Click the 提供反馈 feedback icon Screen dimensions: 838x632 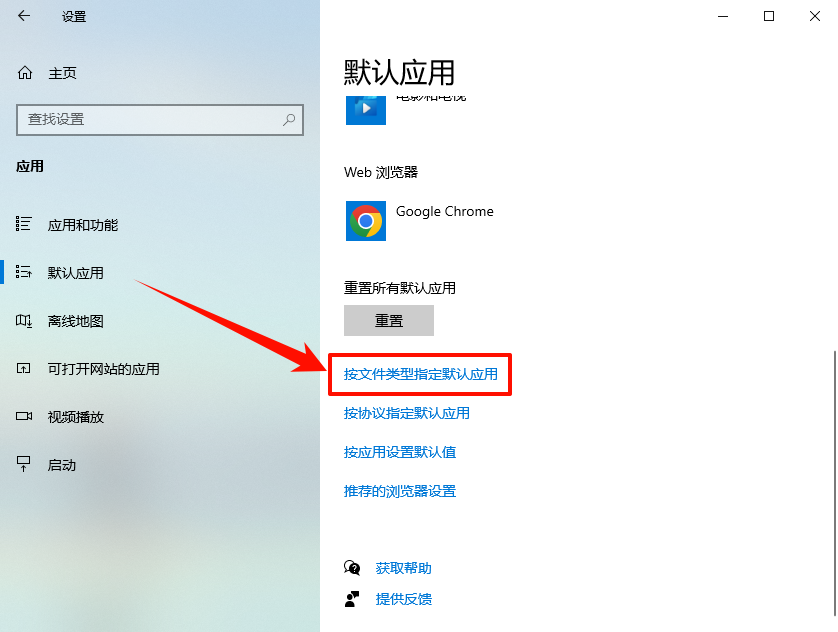[352, 599]
